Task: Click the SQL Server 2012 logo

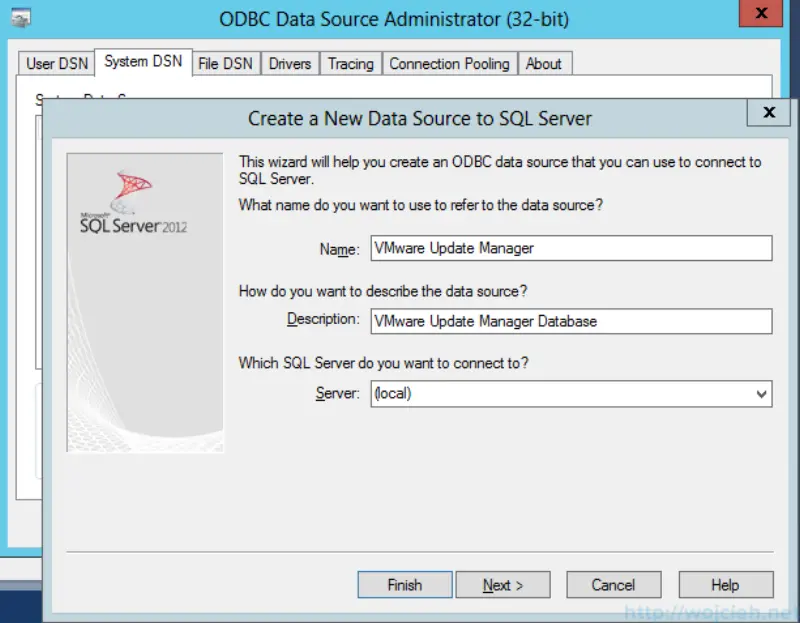Action: pos(135,200)
